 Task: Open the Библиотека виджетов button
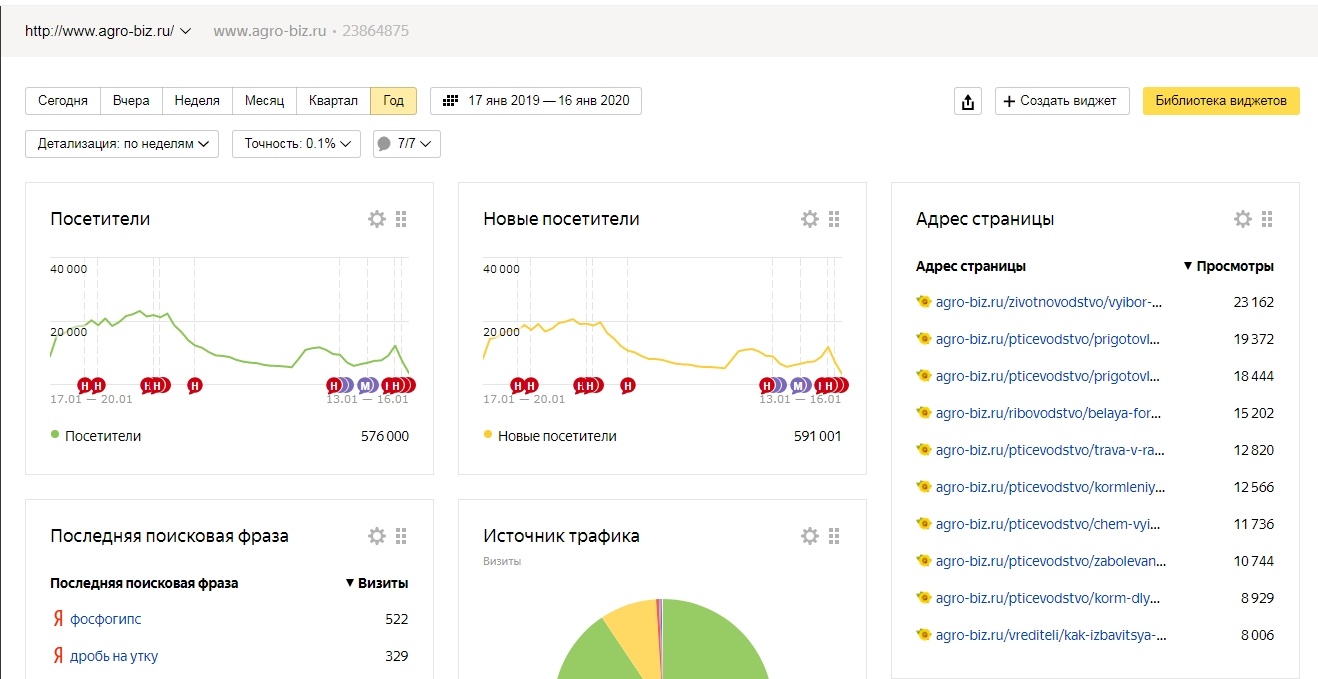(x=1221, y=101)
